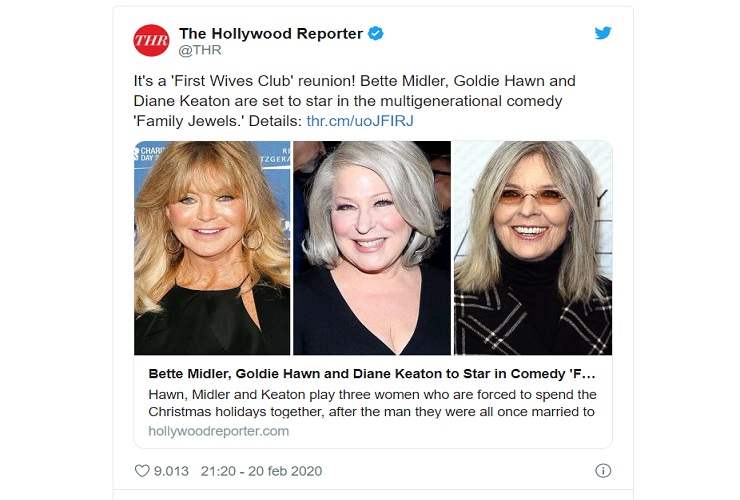Visit the hollywoodreporter.com domain link
The width and height of the screenshot is (740, 500).
tap(219, 431)
